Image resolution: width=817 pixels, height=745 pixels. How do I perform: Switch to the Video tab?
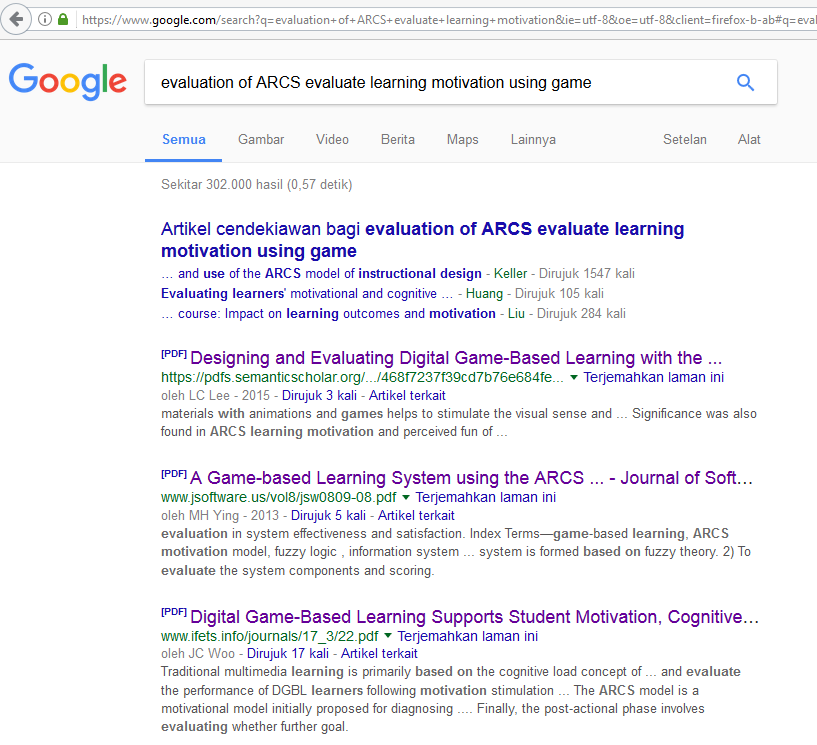[332, 140]
